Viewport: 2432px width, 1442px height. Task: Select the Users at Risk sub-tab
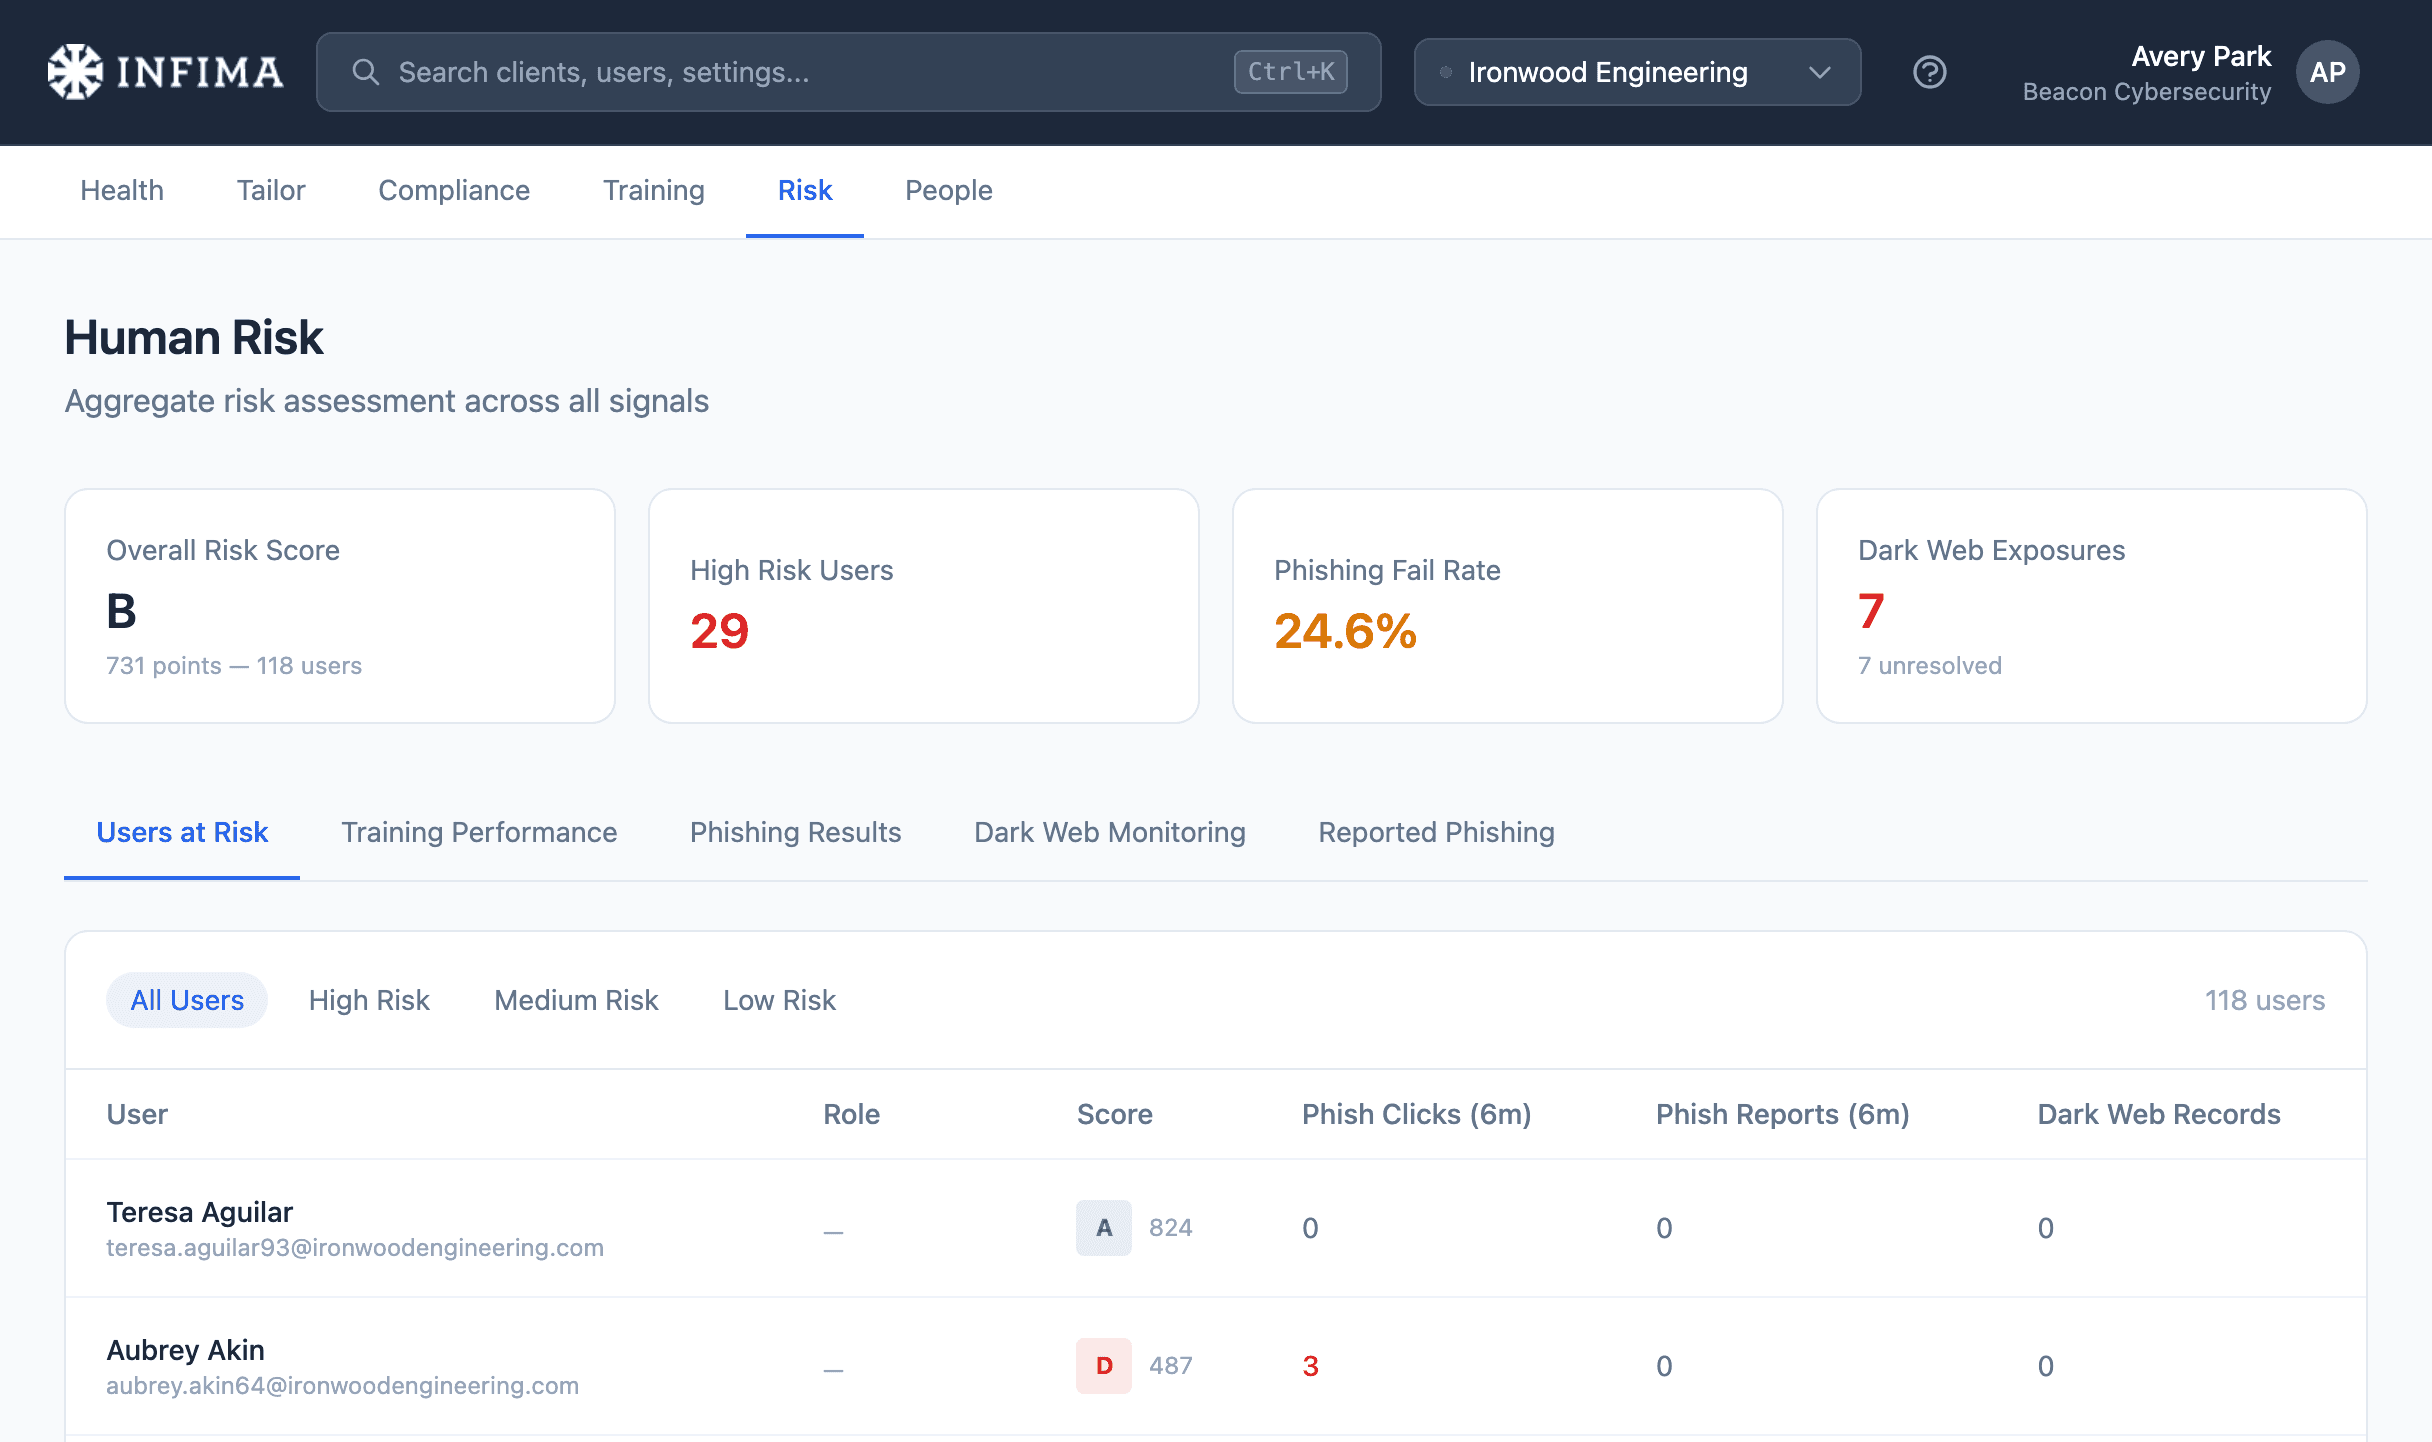point(182,832)
